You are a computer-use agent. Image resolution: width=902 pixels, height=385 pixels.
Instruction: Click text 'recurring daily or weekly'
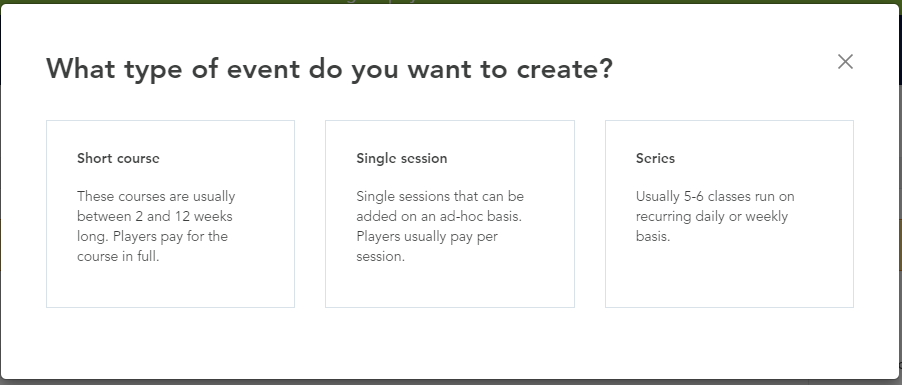[712, 216]
